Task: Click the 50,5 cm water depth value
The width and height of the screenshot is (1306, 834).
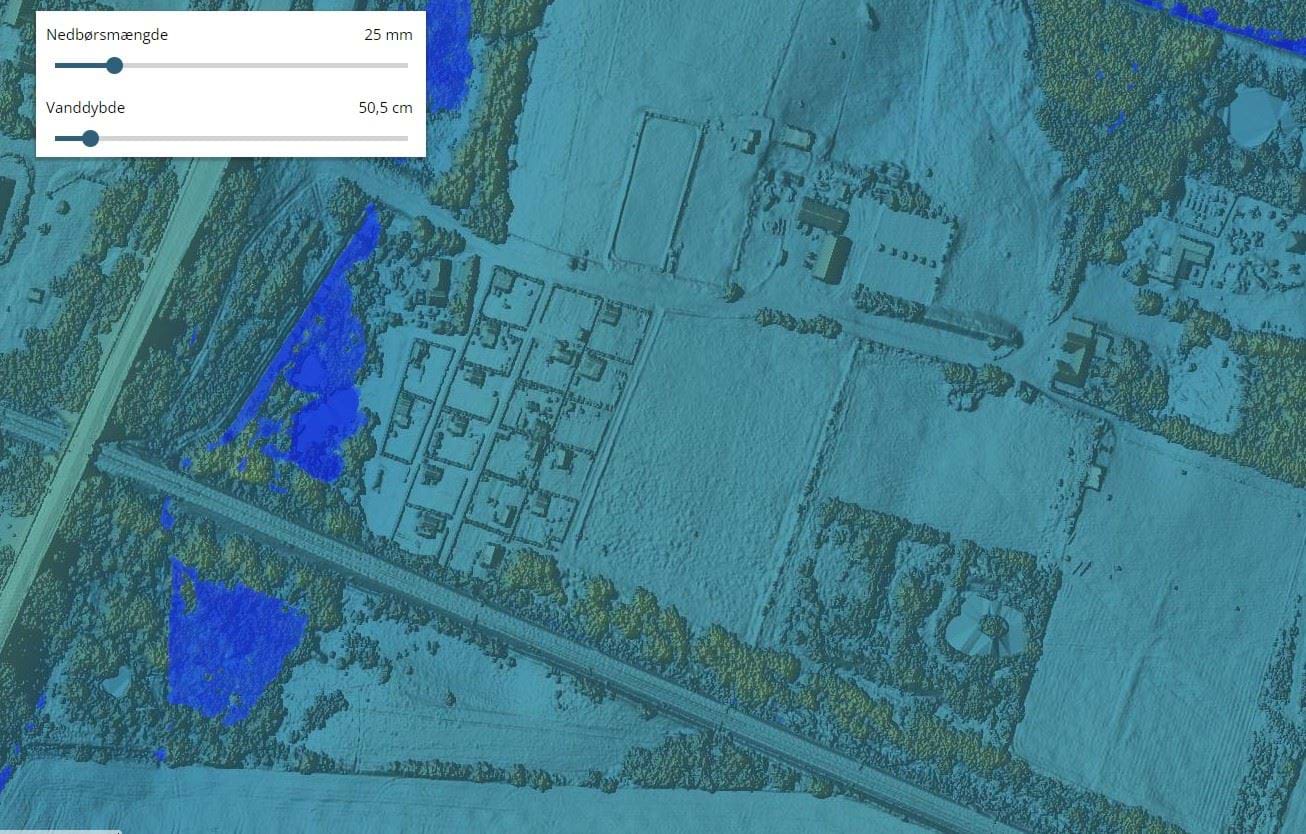Action: (x=385, y=108)
